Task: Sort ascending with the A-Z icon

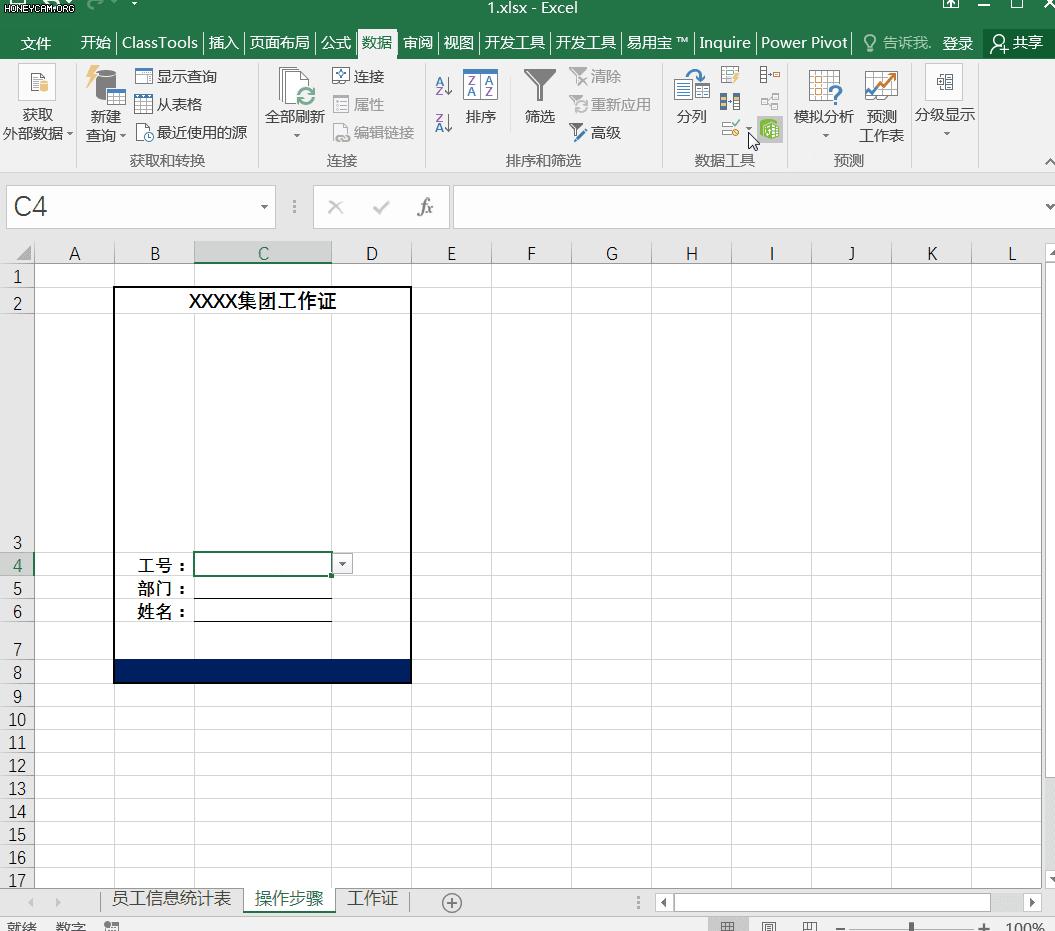Action: (x=443, y=86)
